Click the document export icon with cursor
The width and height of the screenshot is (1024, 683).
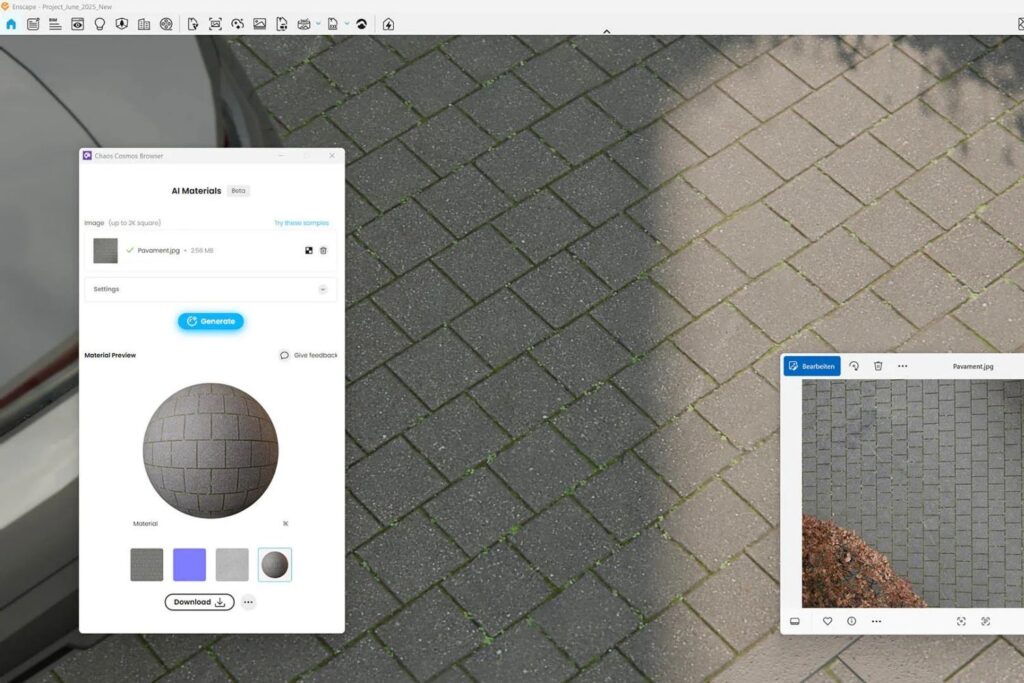[193, 24]
